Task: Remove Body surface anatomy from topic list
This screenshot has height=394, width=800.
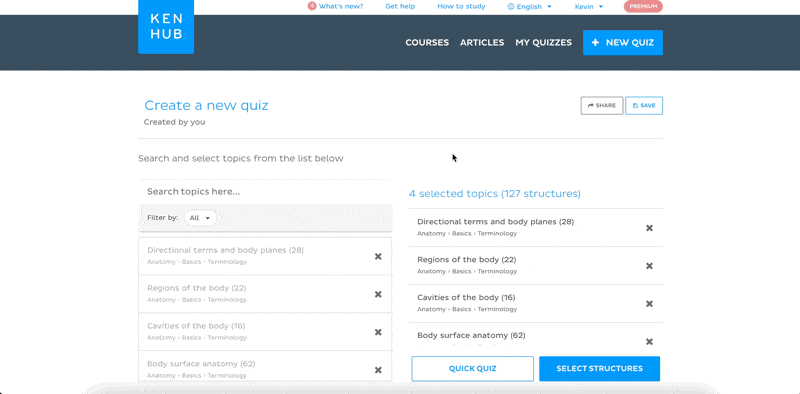Action: click(378, 370)
